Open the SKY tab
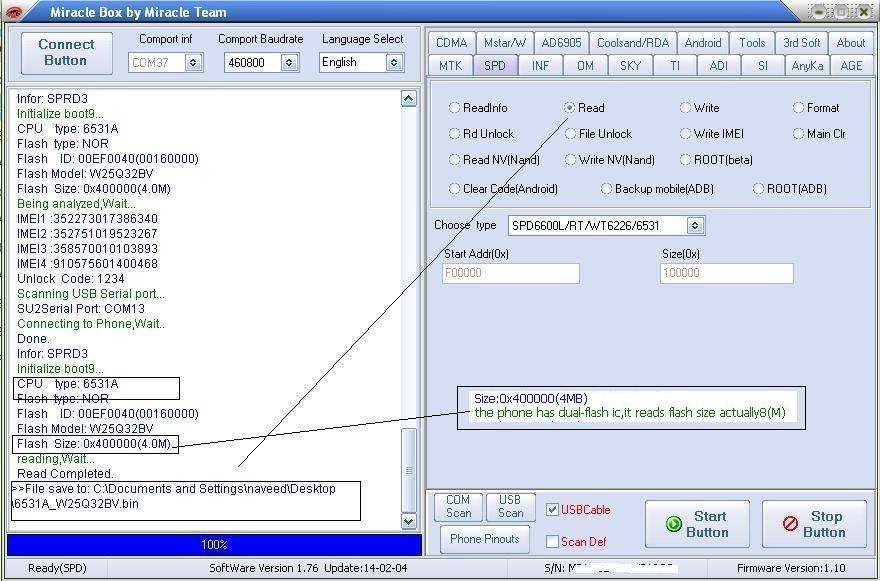 tap(630, 66)
